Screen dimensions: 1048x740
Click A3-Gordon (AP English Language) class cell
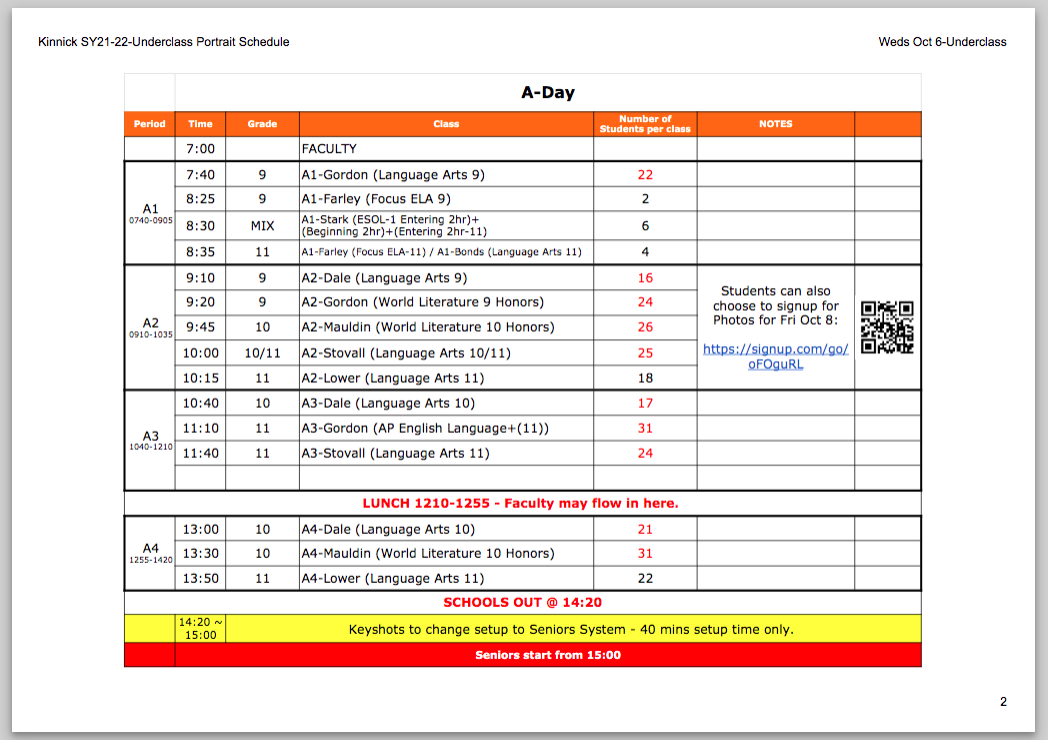(x=425, y=428)
